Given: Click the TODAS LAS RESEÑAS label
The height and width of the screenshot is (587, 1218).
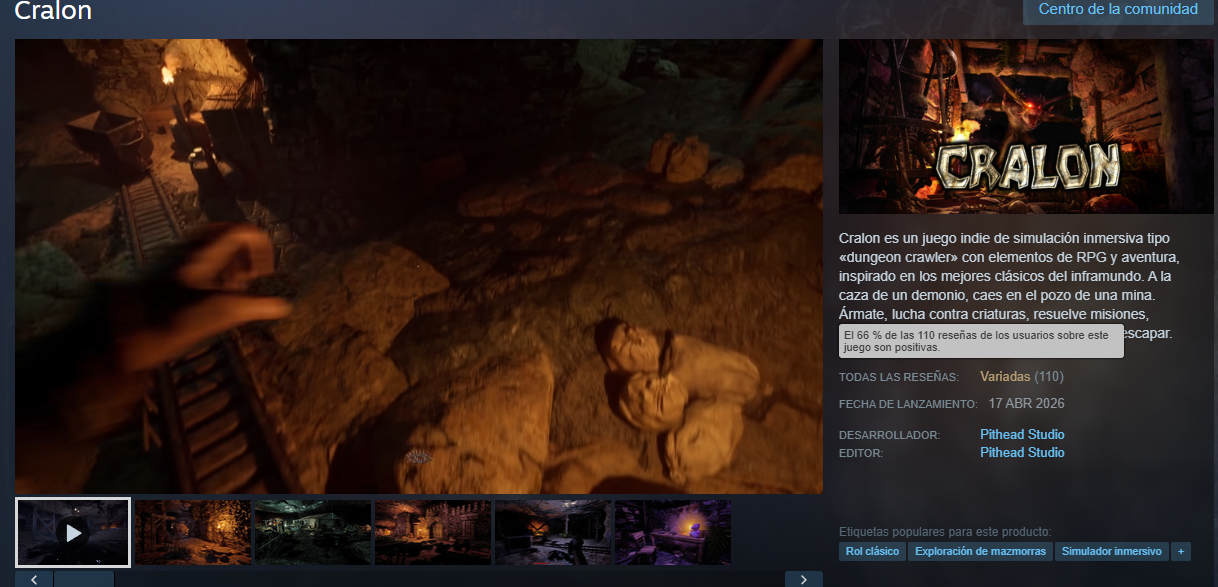Looking at the screenshot, I should [899, 378].
